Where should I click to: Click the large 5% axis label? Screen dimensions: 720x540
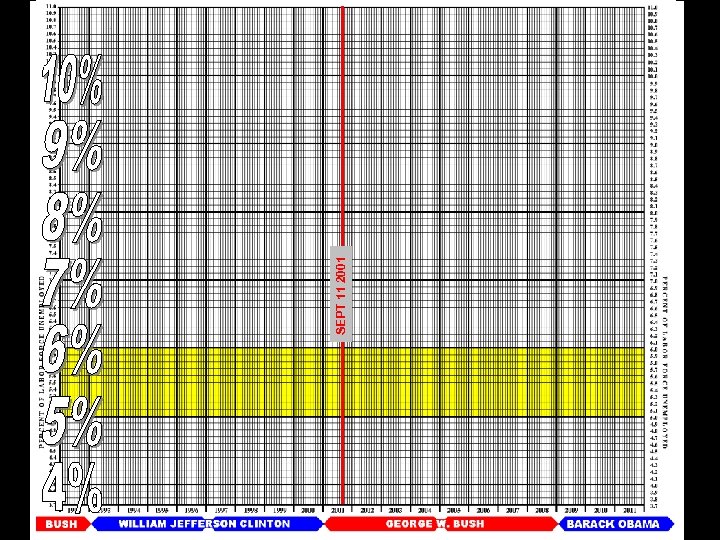click(72, 422)
